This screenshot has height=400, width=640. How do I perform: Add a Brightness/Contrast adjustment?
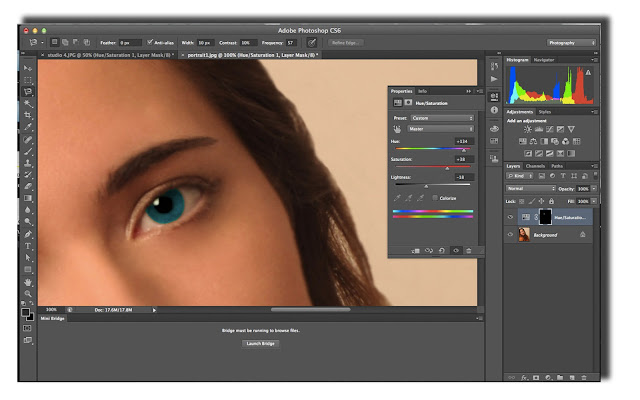click(528, 129)
